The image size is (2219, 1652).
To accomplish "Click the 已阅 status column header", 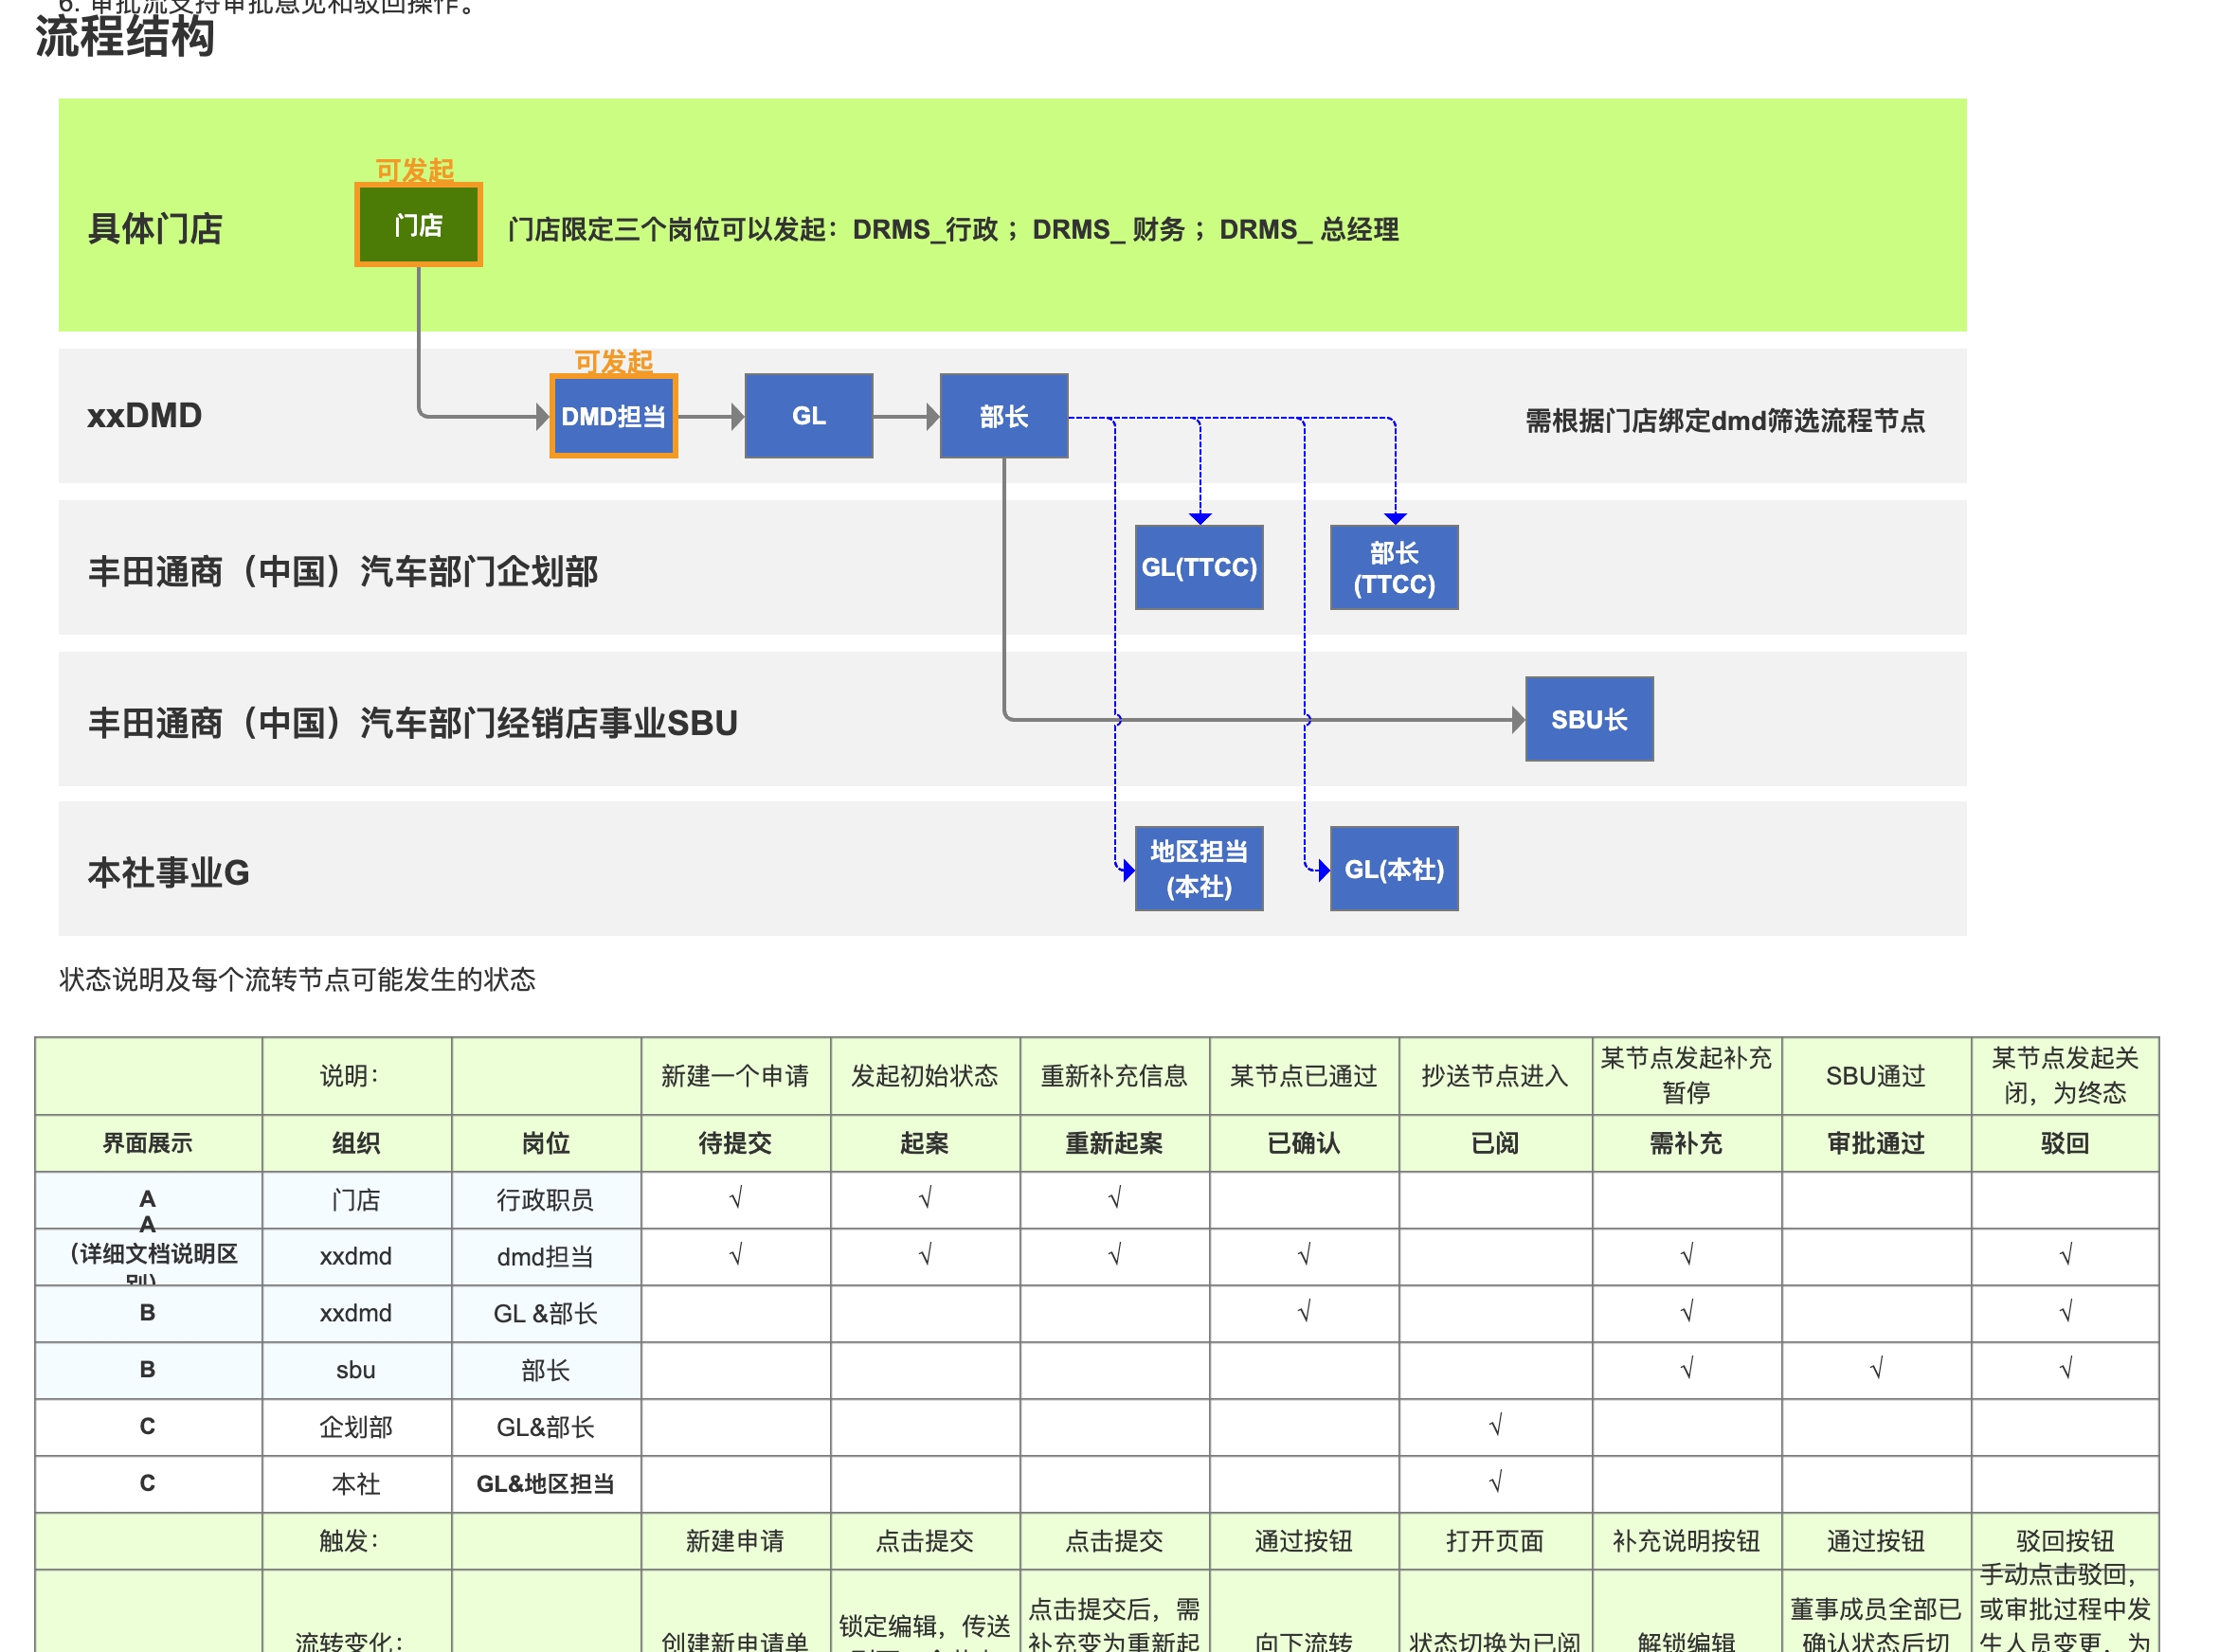I will coord(1495,1143).
